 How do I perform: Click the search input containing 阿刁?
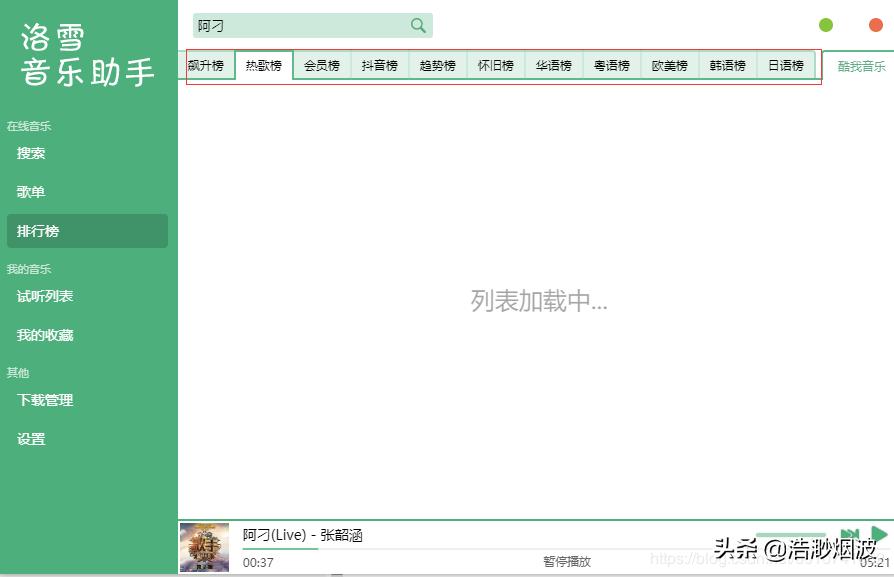click(300, 24)
